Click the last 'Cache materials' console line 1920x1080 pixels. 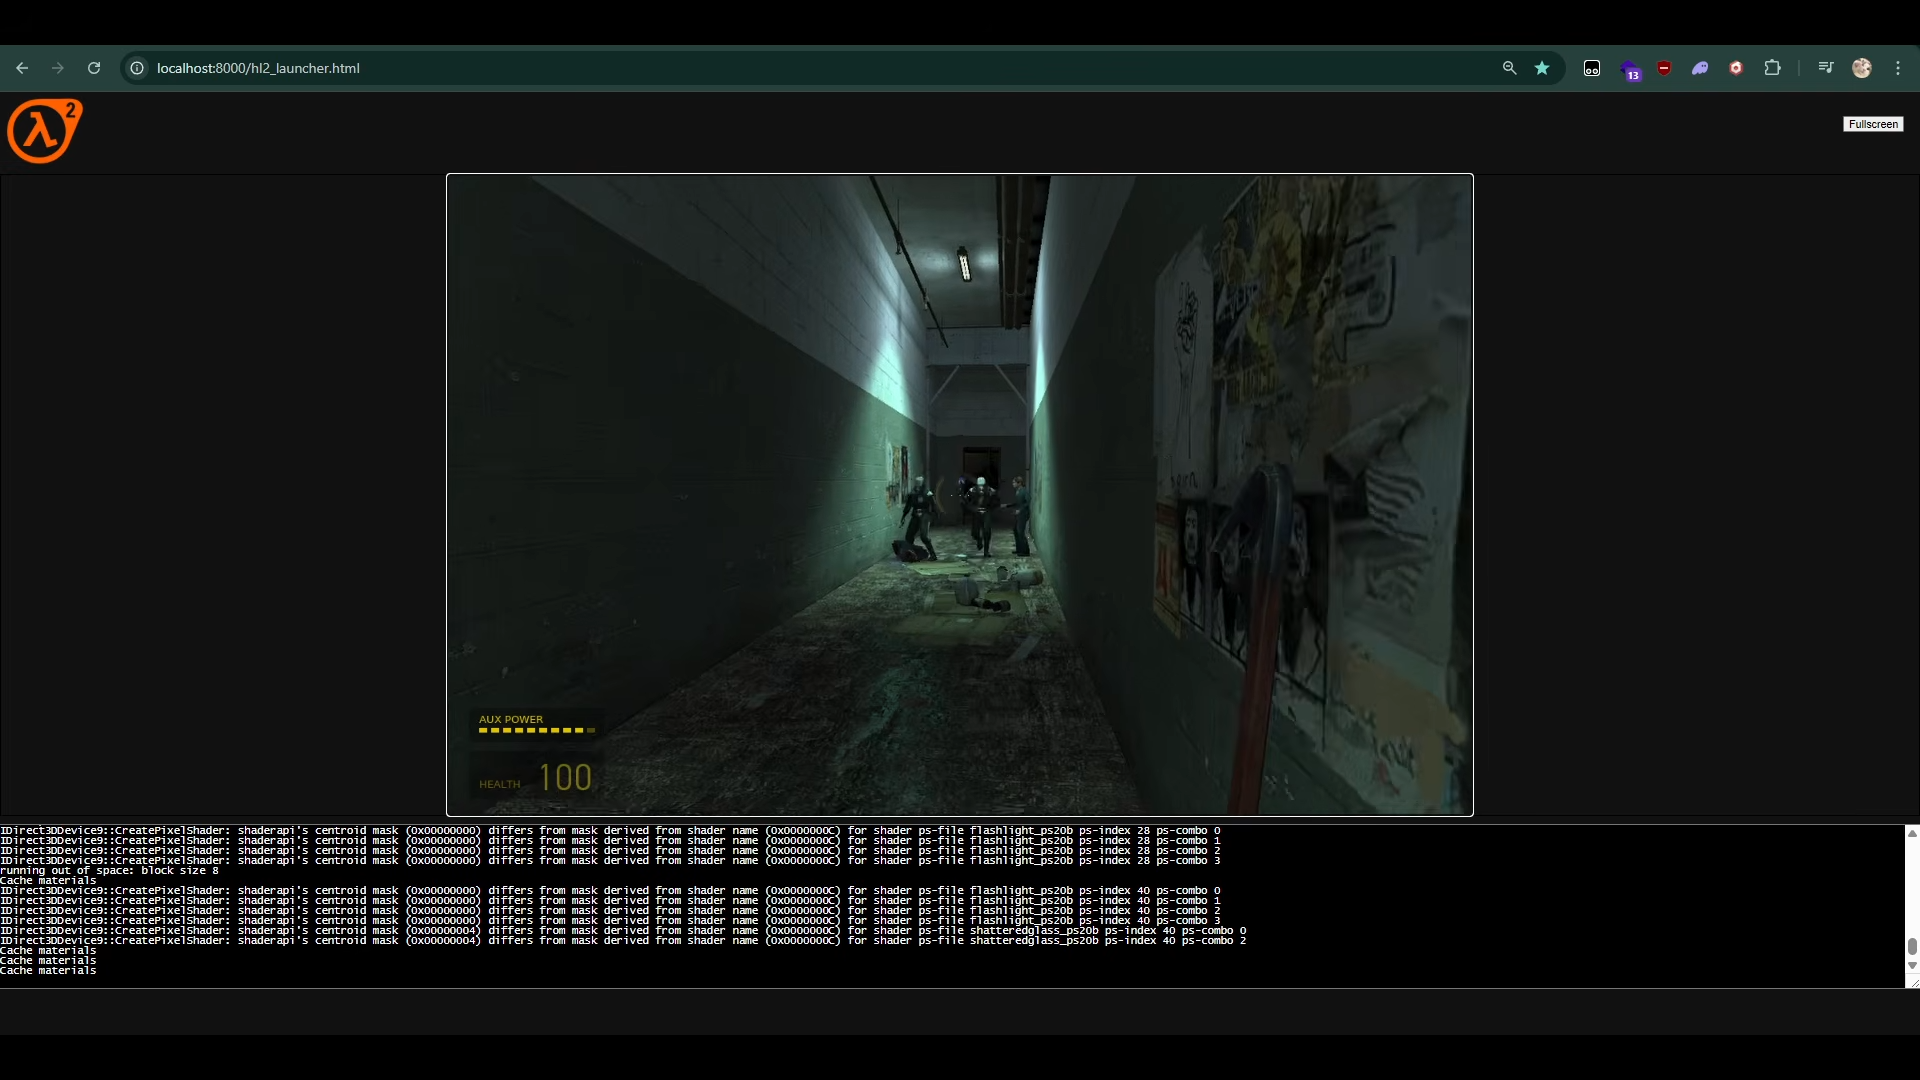tap(48, 970)
